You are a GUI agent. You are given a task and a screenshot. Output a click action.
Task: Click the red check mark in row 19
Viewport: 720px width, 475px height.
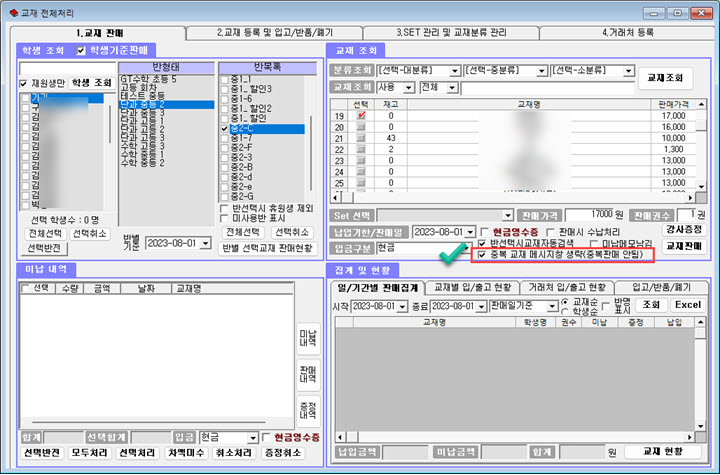[x=361, y=116]
